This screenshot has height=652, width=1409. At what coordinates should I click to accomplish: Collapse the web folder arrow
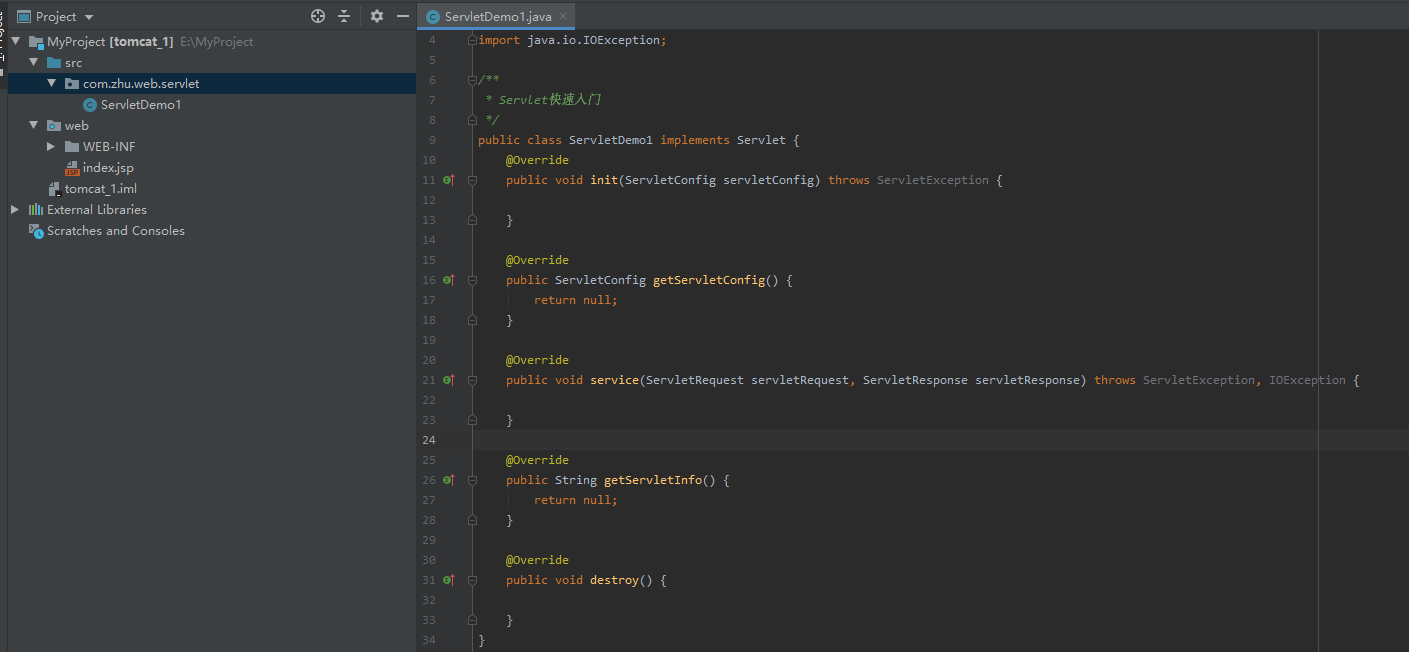[x=33, y=126]
